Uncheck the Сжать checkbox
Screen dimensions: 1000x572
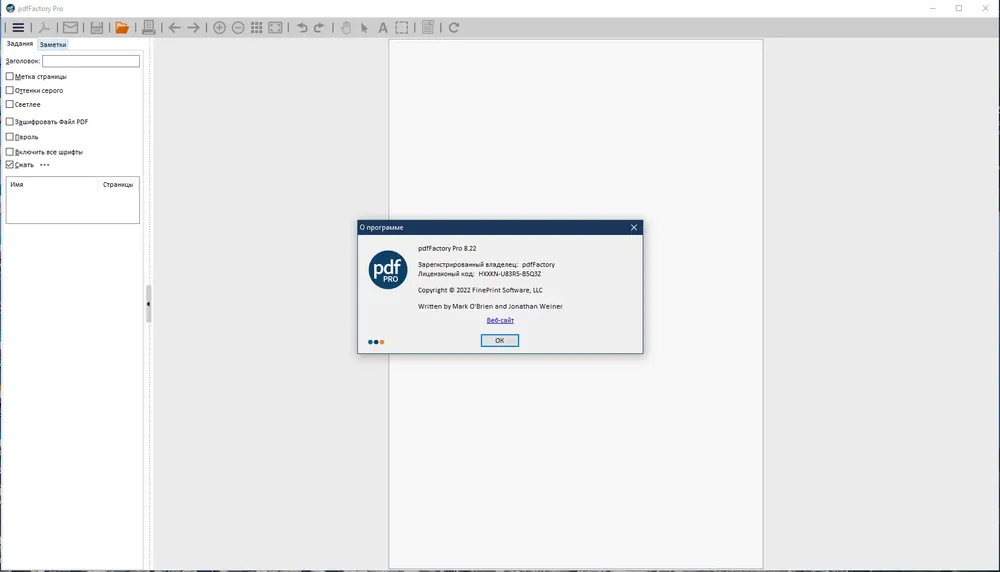[10, 165]
